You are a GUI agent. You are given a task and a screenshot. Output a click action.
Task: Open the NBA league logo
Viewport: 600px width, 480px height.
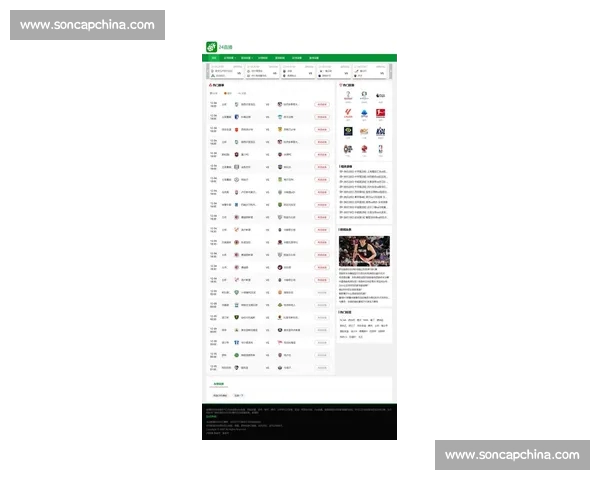tap(380, 149)
